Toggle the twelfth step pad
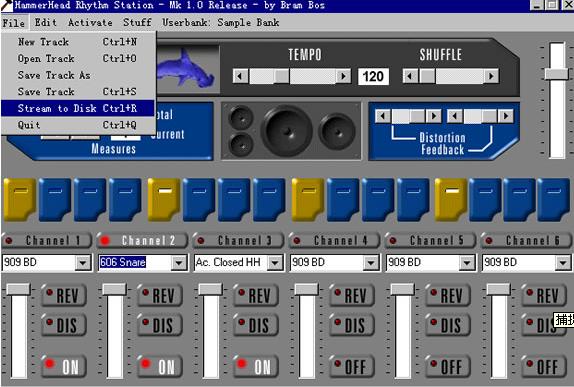This screenshot has height=387, width=574. pyautogui.click(x=413, y=200)
